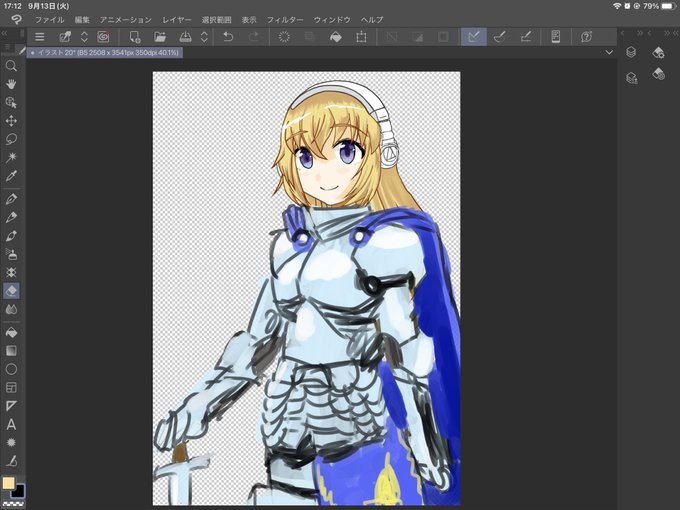Viewport: 680px width, 510px height.
Task: Select the Ruler tool
Action: (11, 406)
